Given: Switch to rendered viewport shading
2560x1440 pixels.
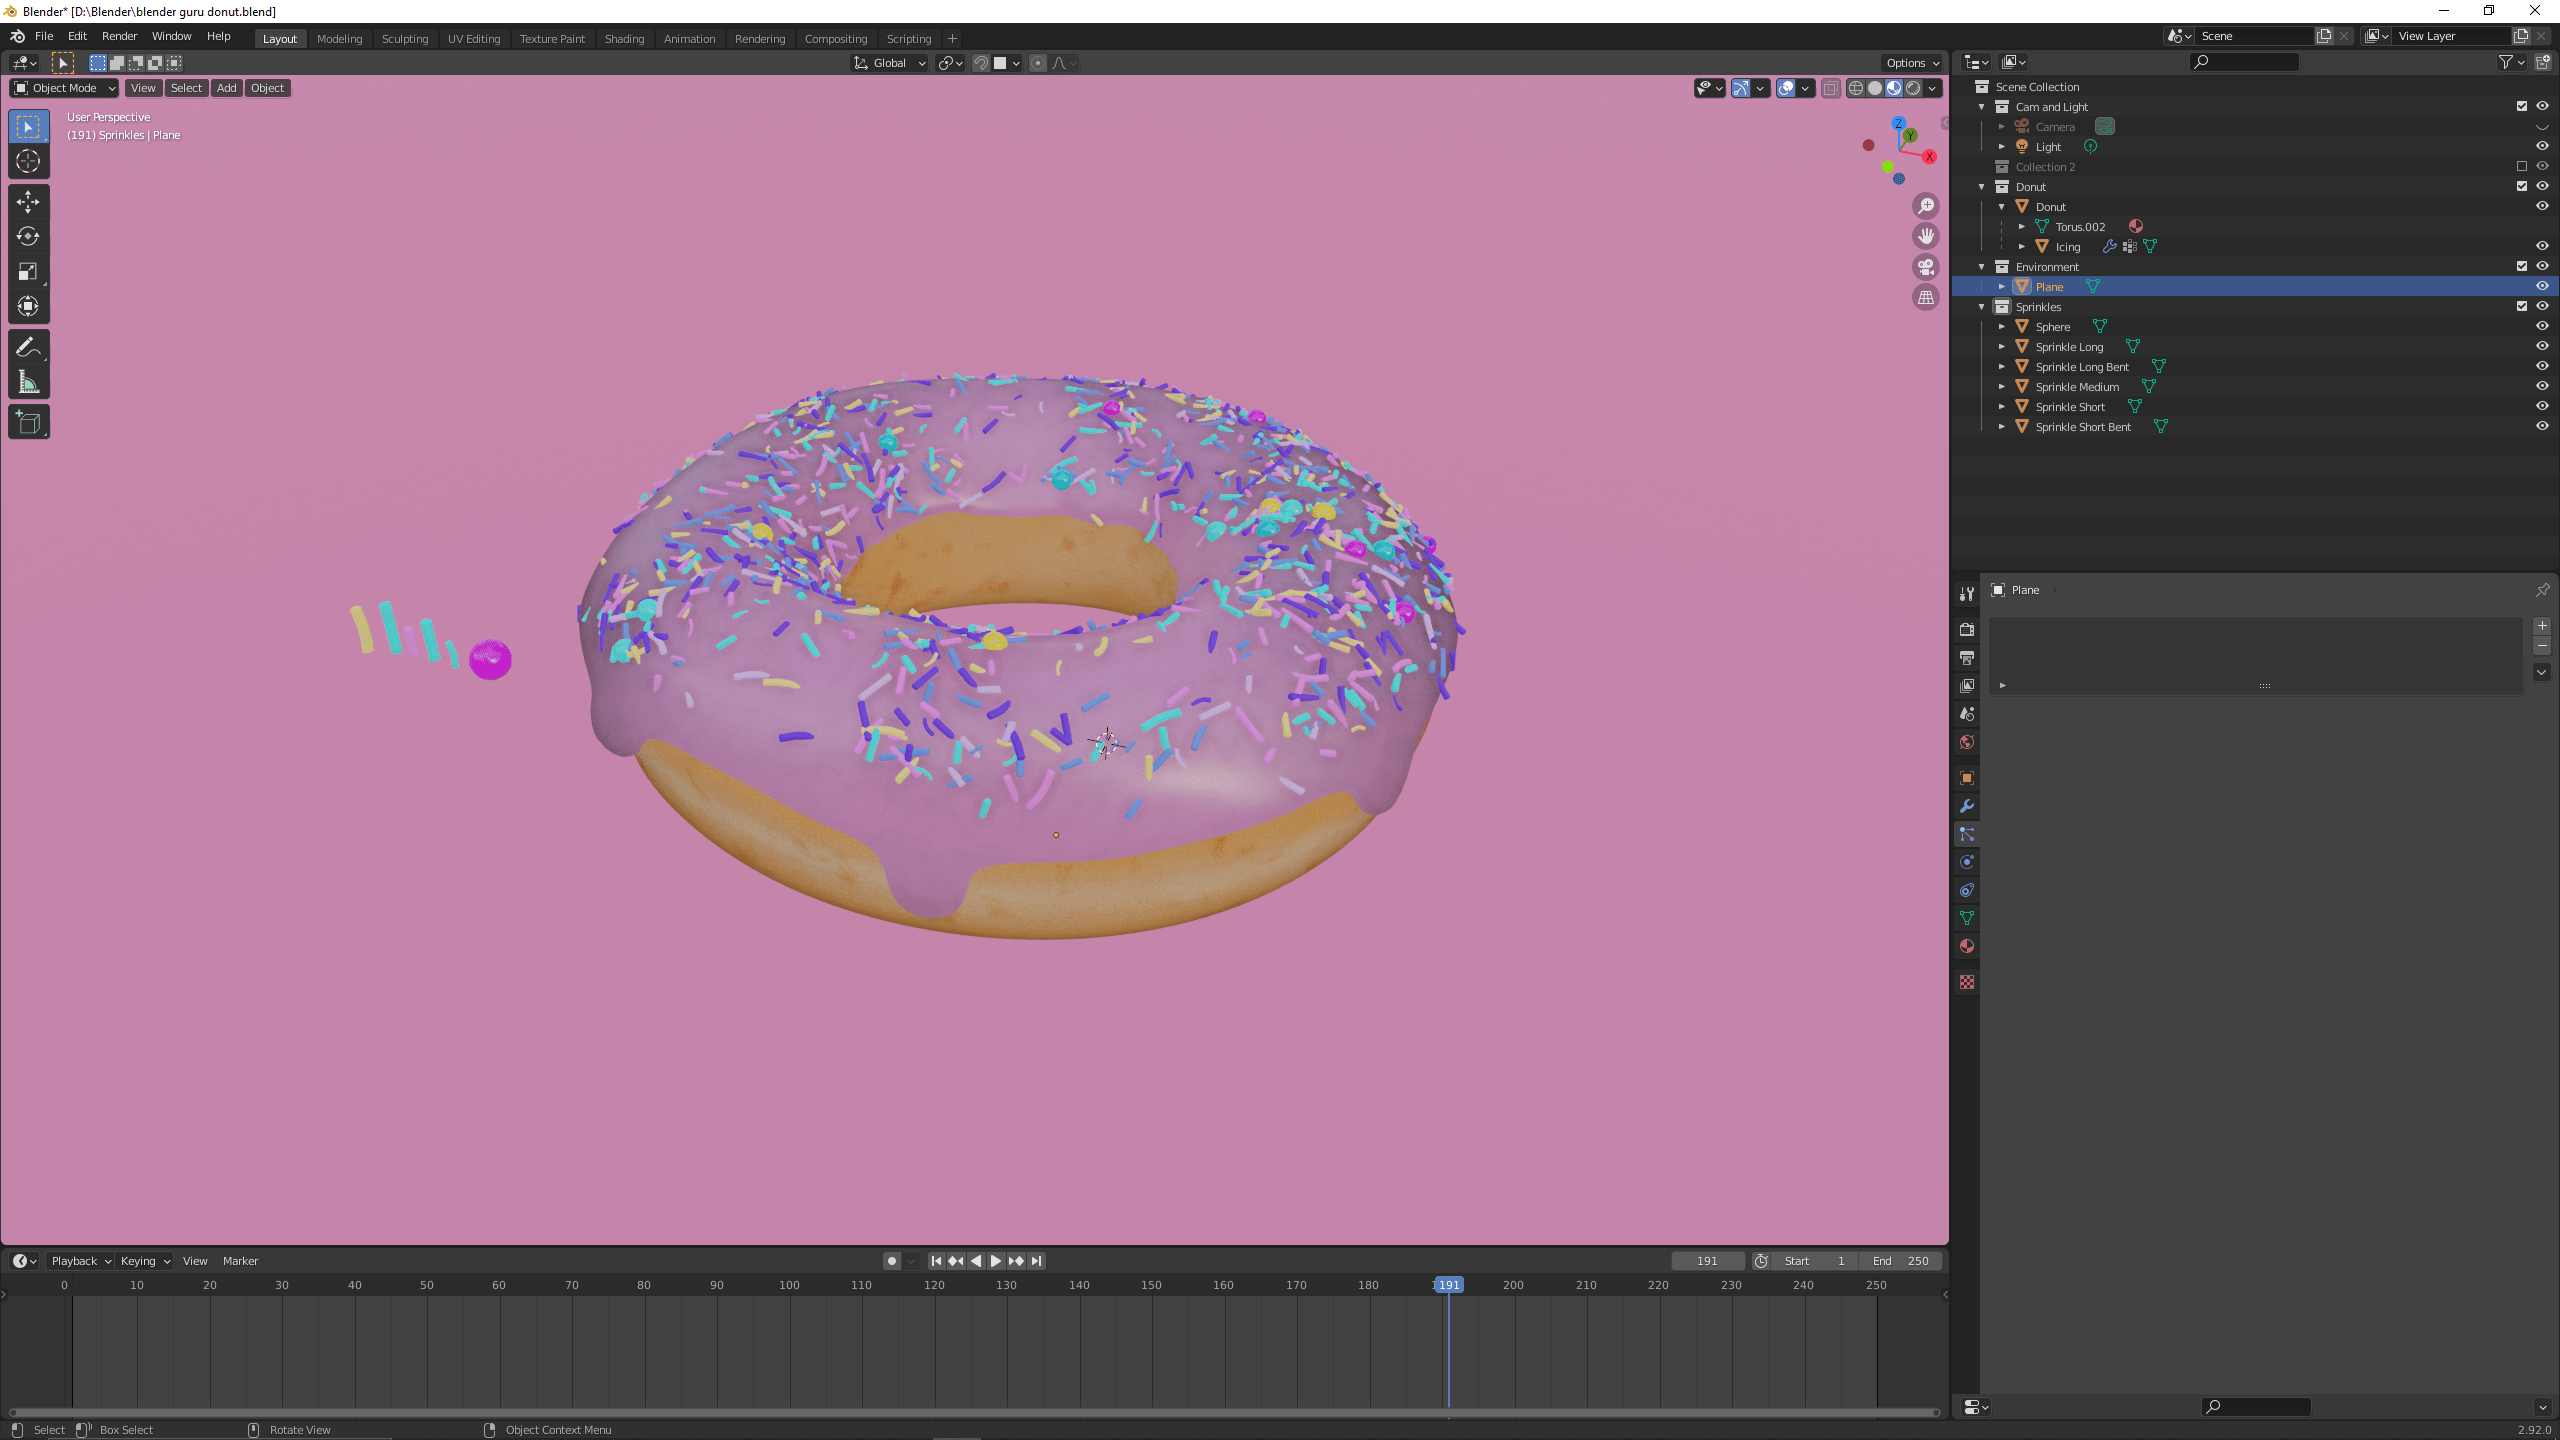Looking at the screenshot, I should click(1913, 88).
